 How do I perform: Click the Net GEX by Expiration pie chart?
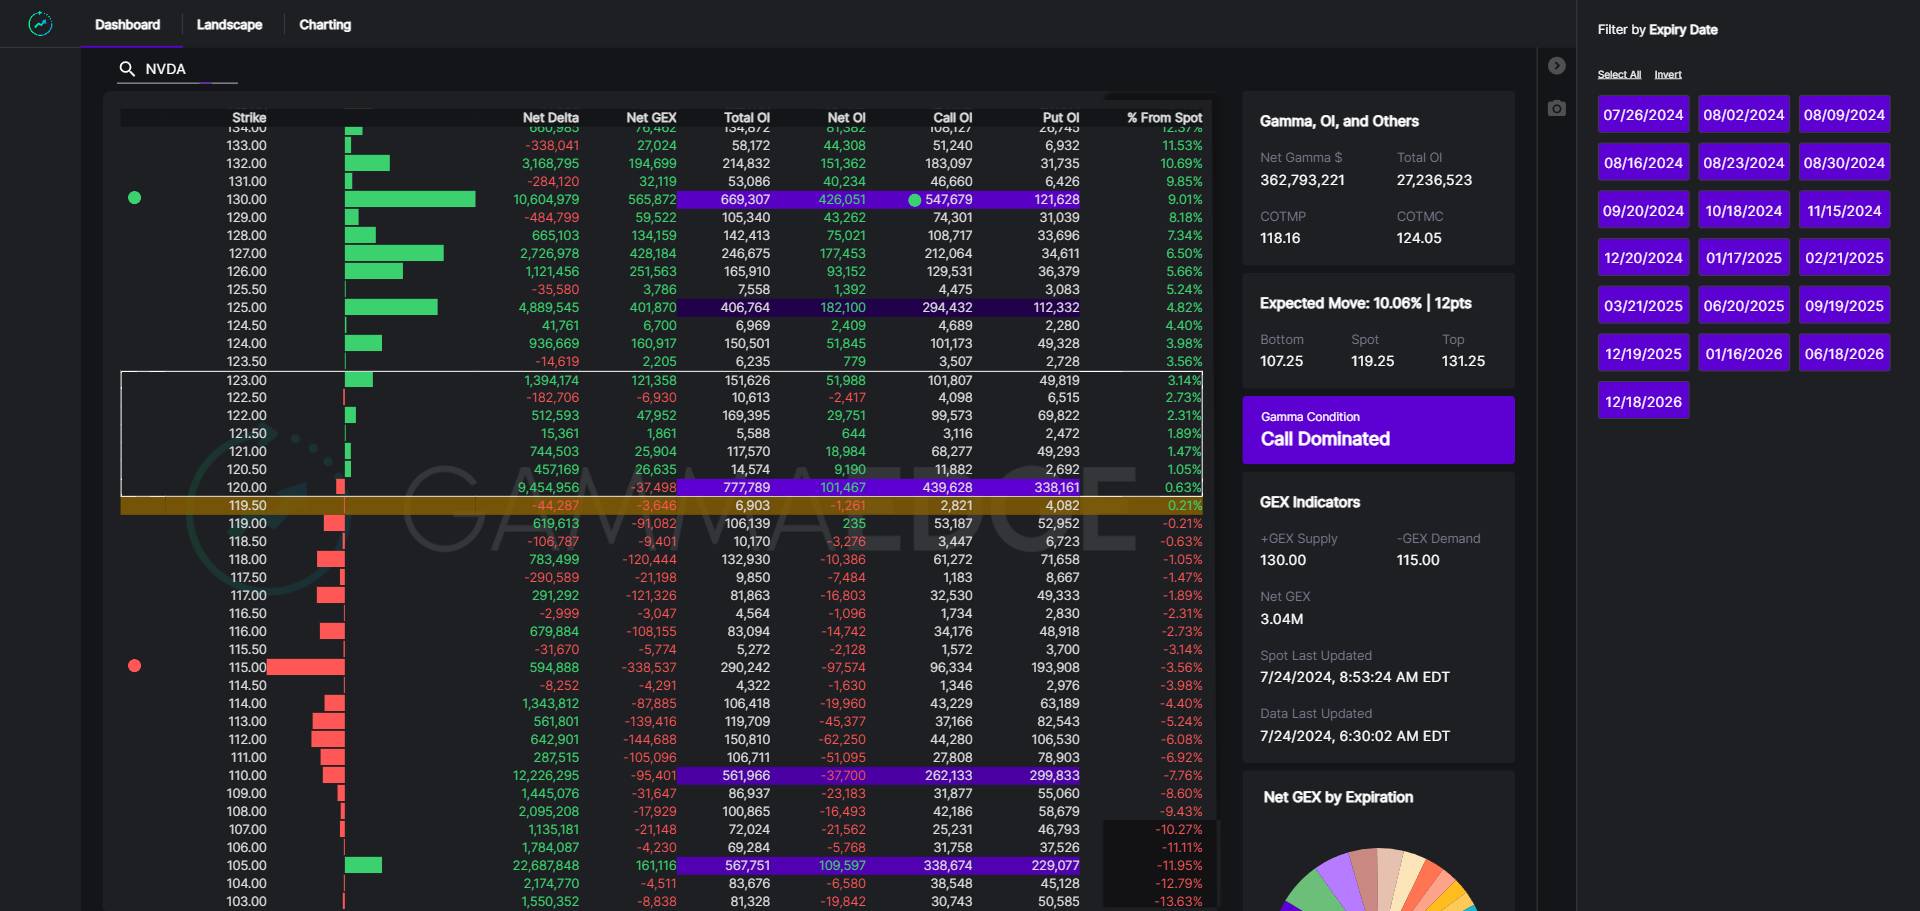pyautogui.click(x=1378, y=880)
